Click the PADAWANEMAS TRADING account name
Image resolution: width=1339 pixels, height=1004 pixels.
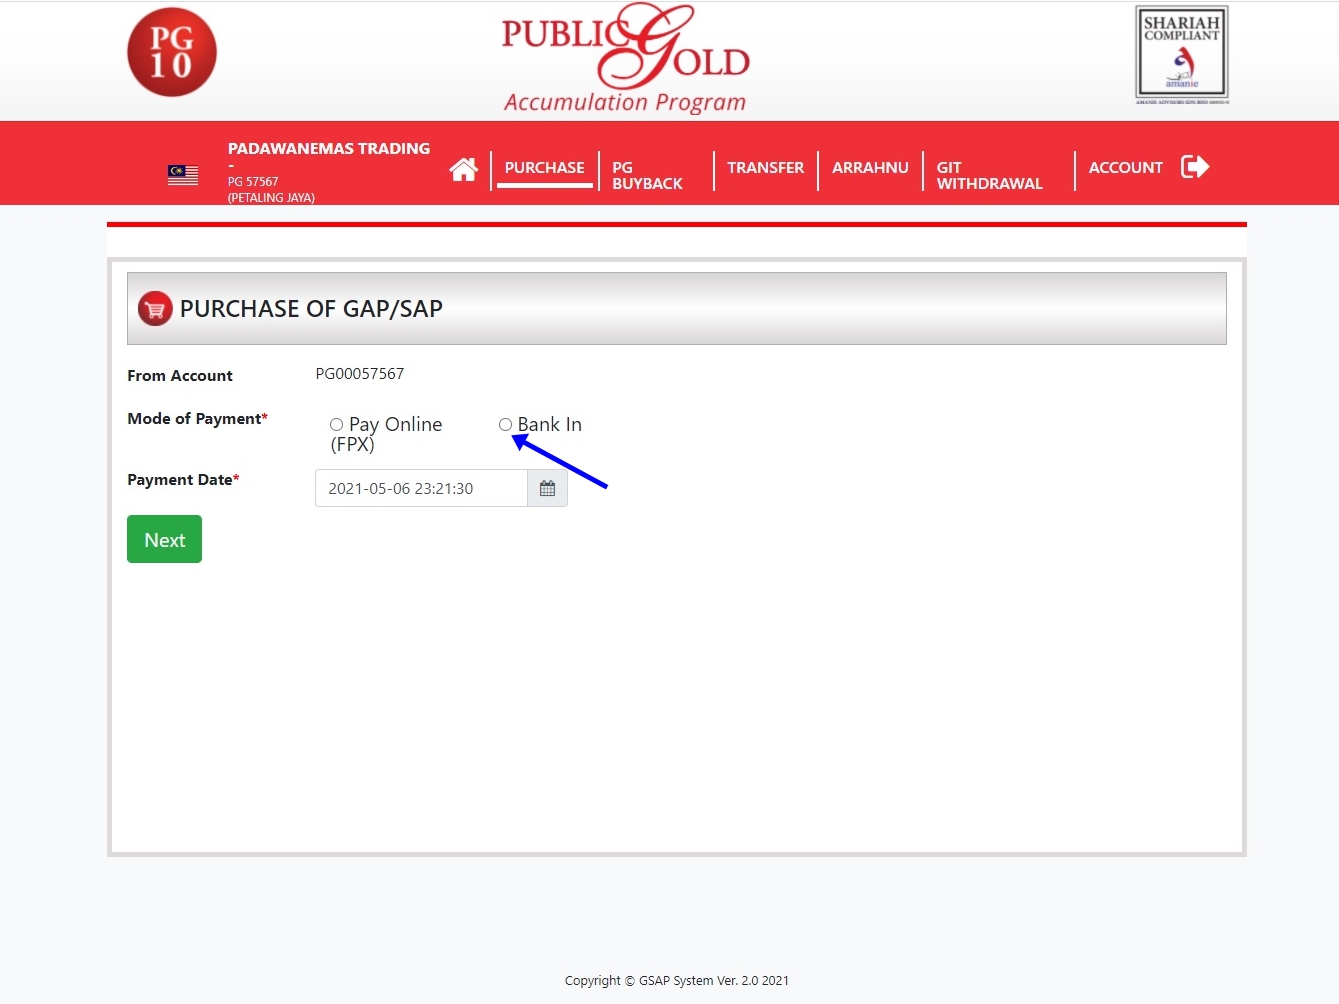(x=329, y=148)
